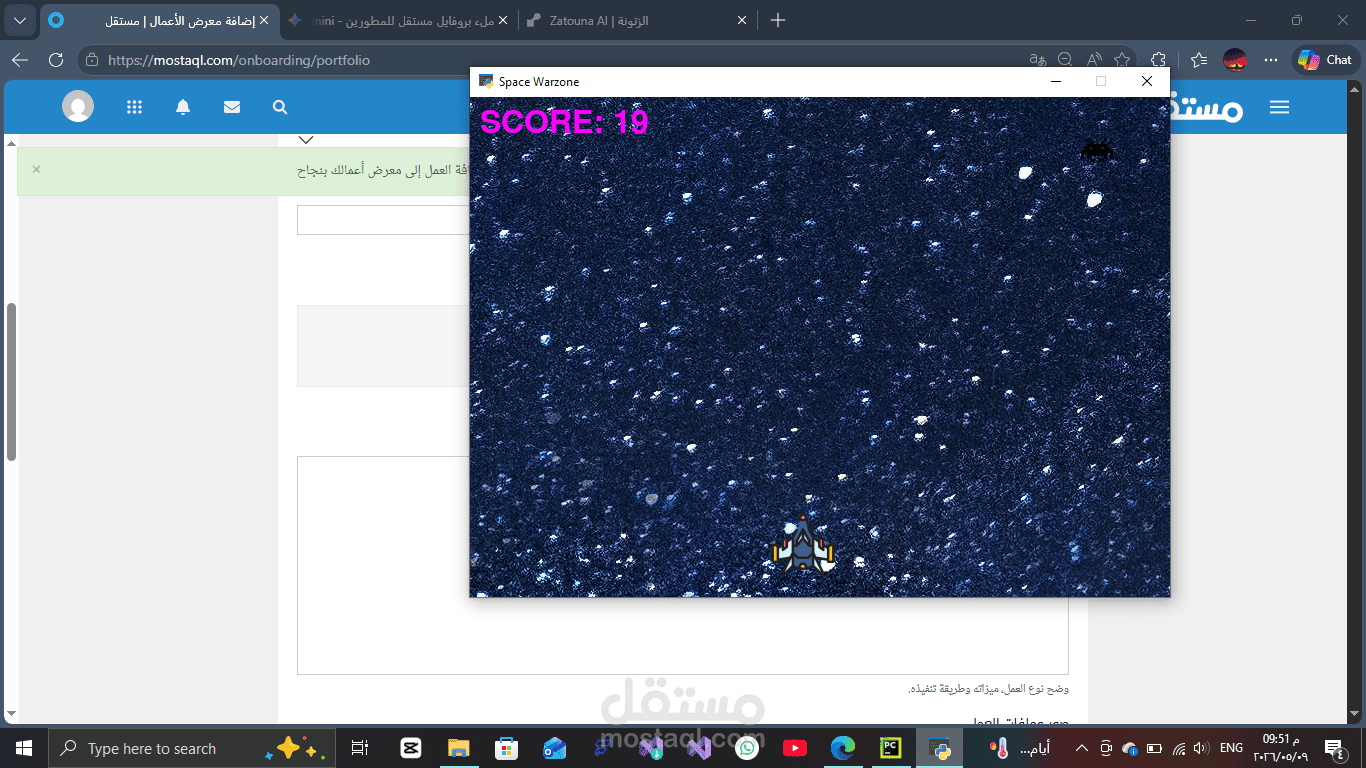
Task: Click the zoom icon in the address bar
Action: [x=1066, y=60]
